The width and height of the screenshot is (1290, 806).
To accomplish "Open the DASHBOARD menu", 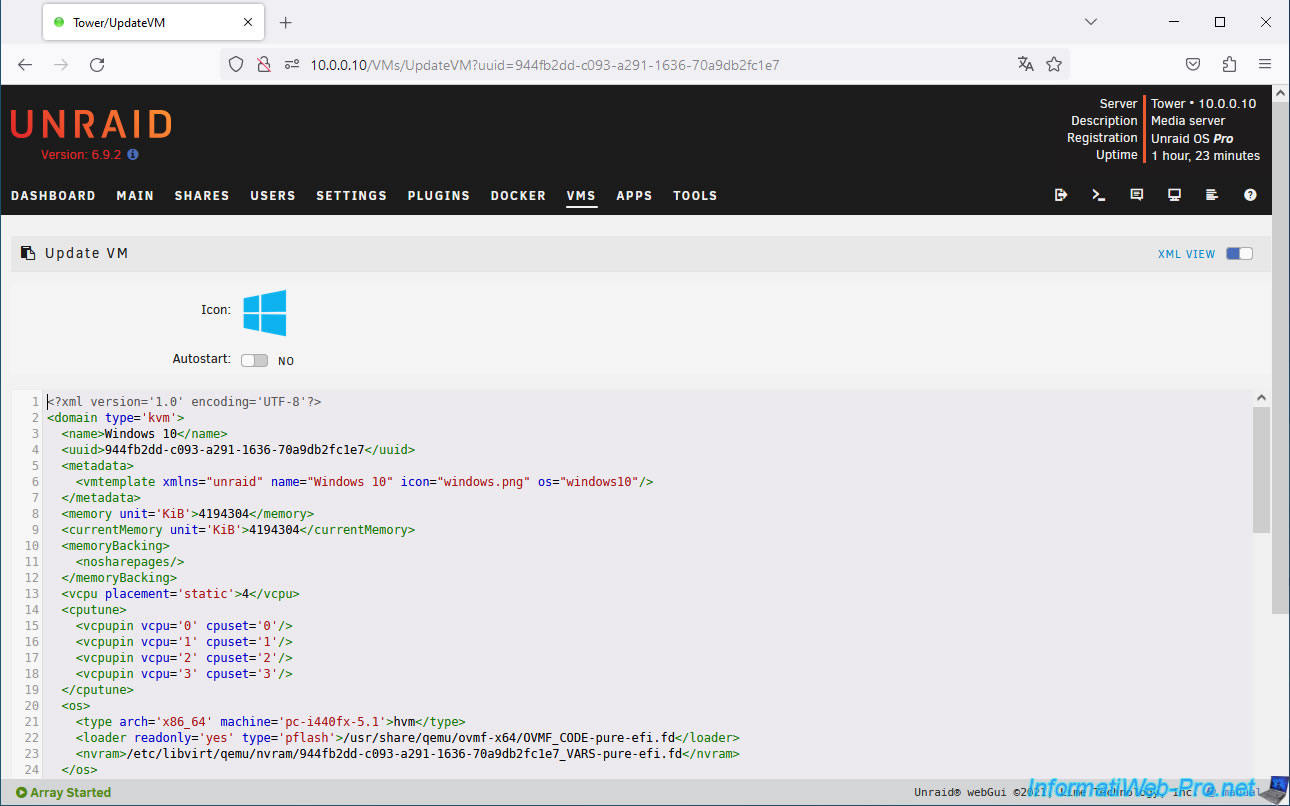I will (x=53, y=196).
